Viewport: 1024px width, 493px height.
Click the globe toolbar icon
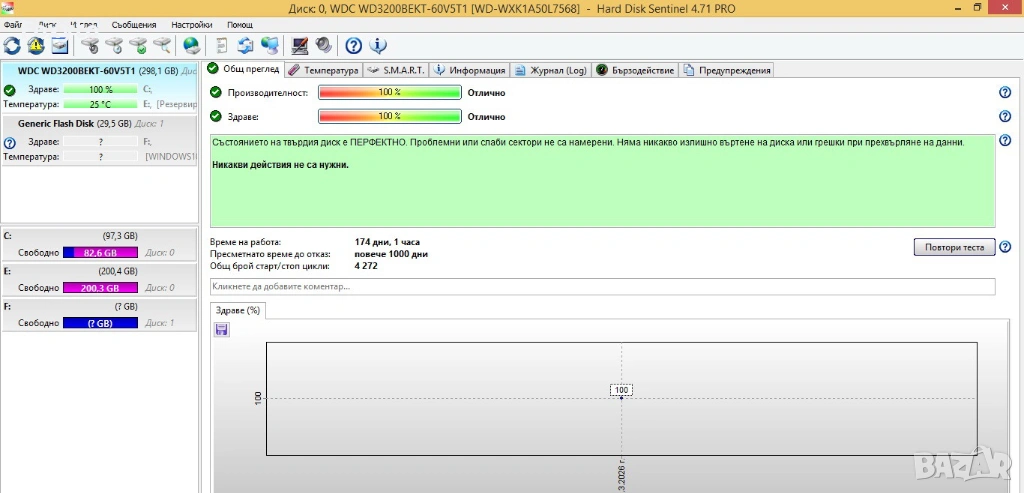[191, 45]
